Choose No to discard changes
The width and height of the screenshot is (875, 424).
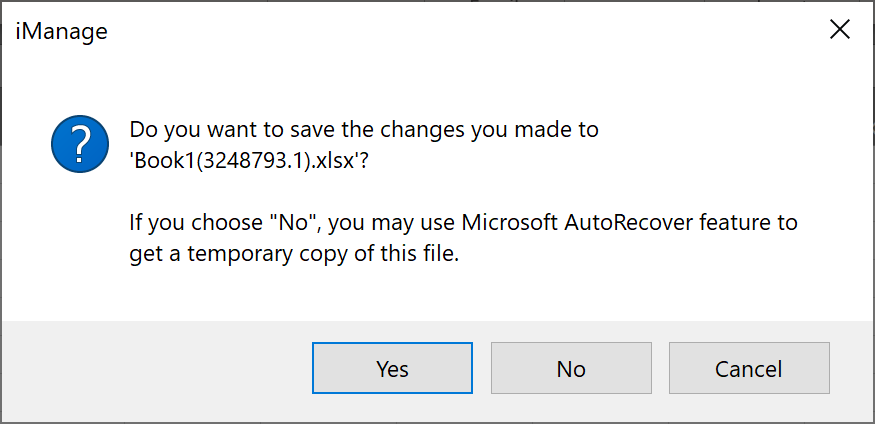(571, 368)
